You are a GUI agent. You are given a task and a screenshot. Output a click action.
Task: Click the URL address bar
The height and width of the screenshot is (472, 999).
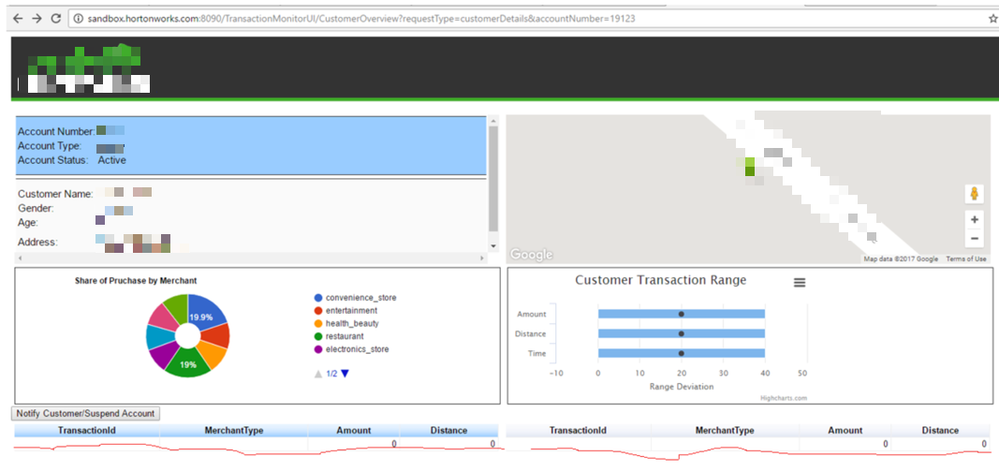(x=500, y=19)
